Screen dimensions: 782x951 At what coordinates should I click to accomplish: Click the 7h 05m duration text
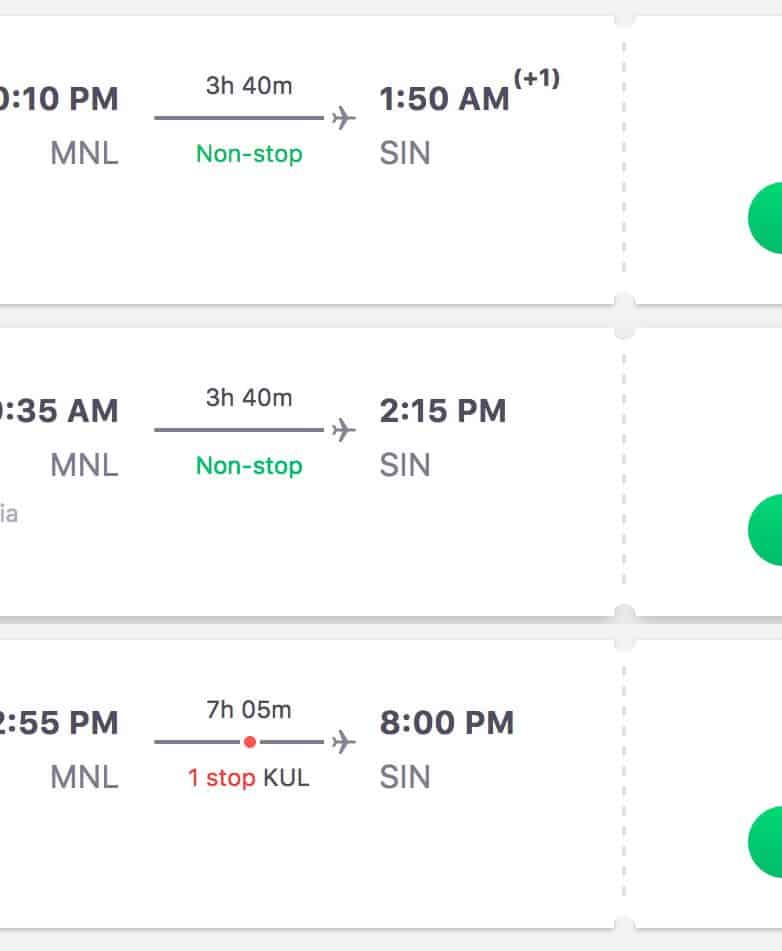pyautogui.click(x=249, y=710)
